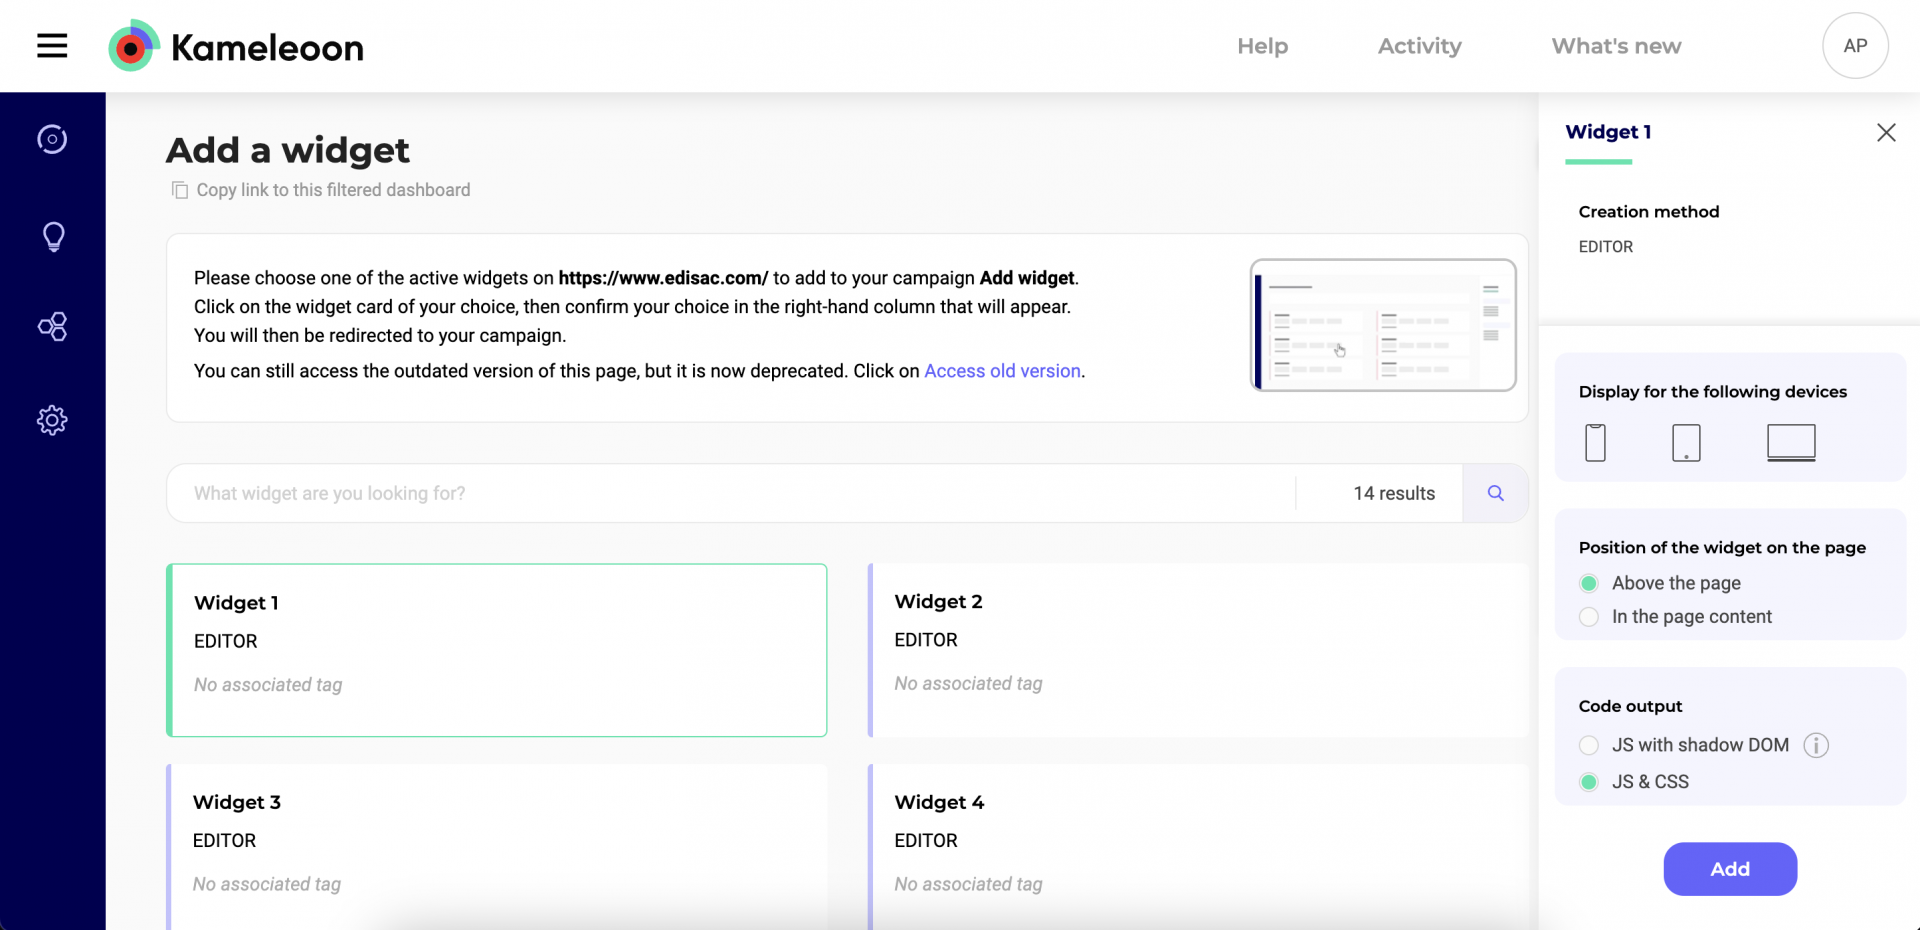Show info about JS with shadow DOM
This screenshot has width=1920, height=930.
click(x=1816, y=745)
